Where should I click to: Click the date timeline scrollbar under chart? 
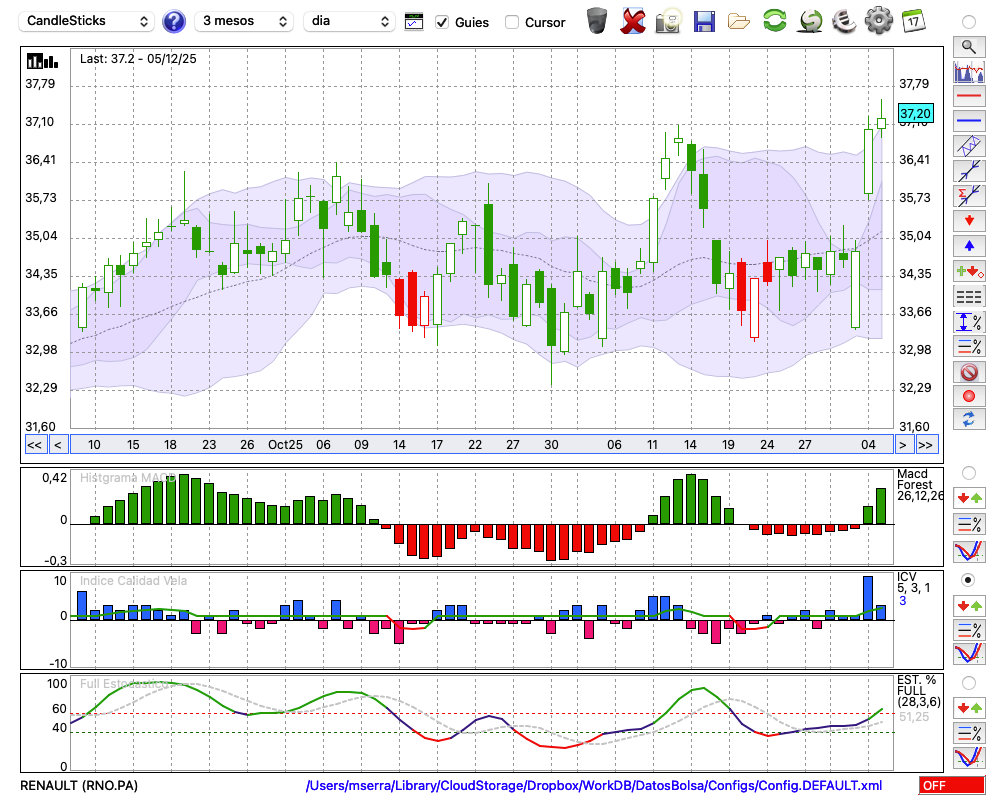[x=480, y=445]
